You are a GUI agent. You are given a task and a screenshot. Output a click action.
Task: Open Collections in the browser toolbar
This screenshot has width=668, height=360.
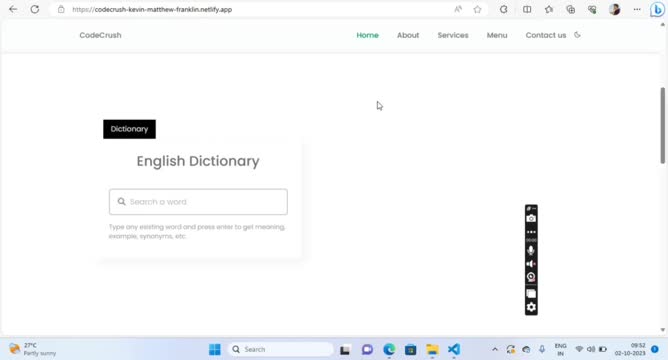pyautogui.click(x=570, y=9)
